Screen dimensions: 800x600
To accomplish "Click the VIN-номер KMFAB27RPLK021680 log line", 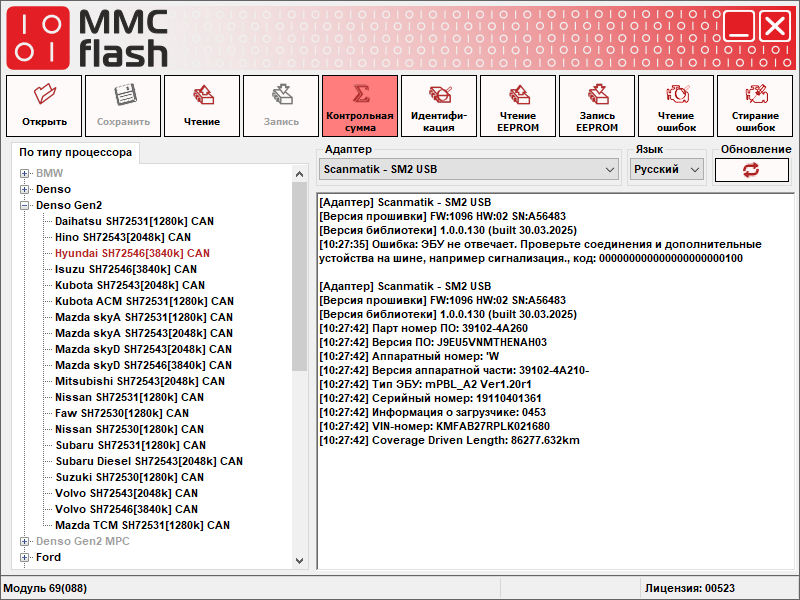I will click(435, 427).
